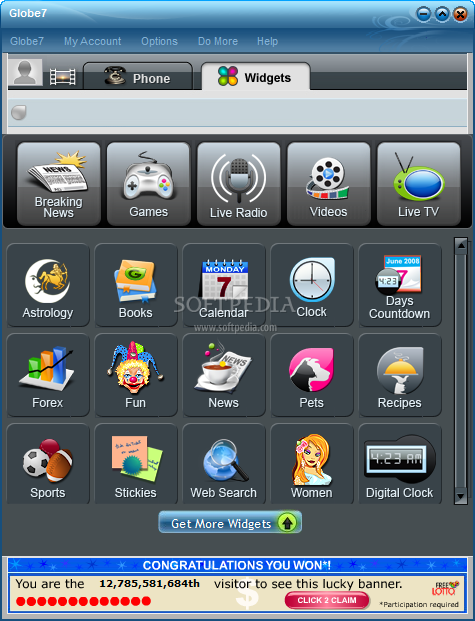Click the user profile avatar icon
This screenshot has width=475, height=621.
click(25, 72)
